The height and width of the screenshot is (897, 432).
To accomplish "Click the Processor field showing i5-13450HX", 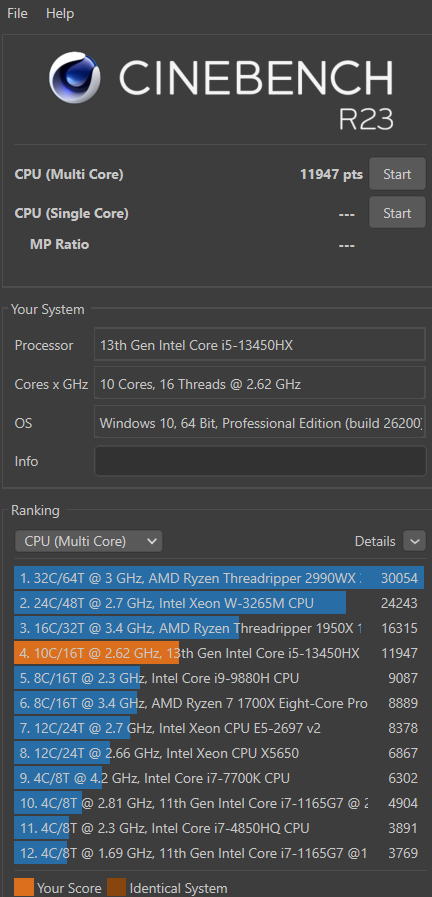I will (x=260, y=345).
